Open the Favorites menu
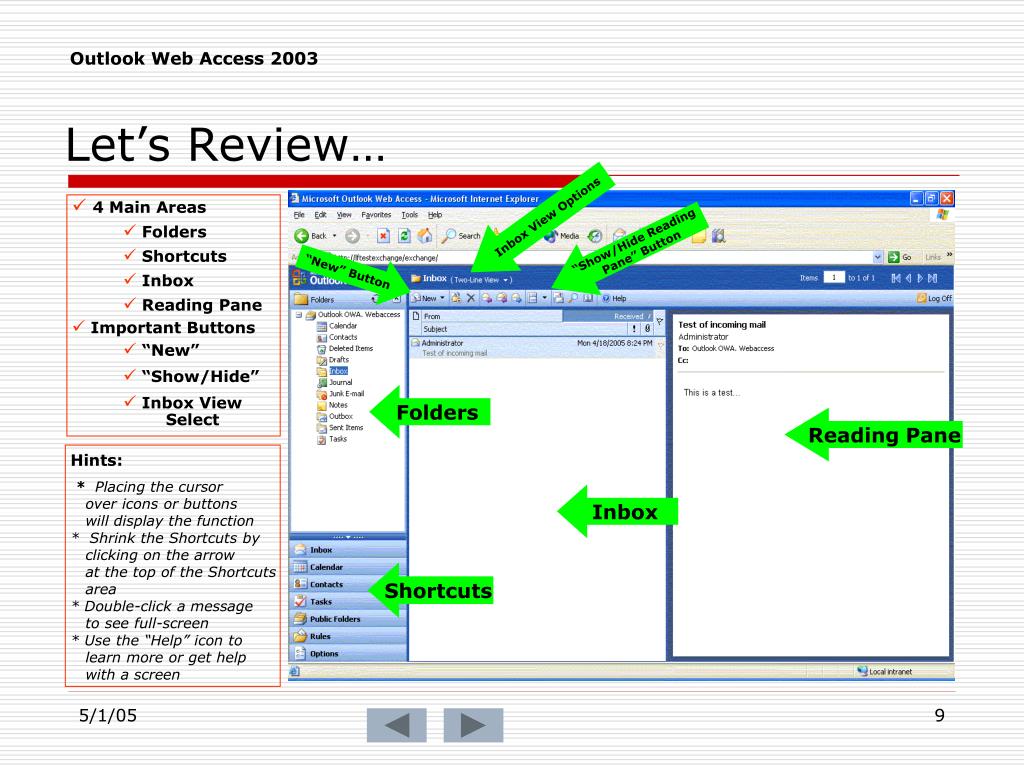1024x768 pixels. [376, 215]
